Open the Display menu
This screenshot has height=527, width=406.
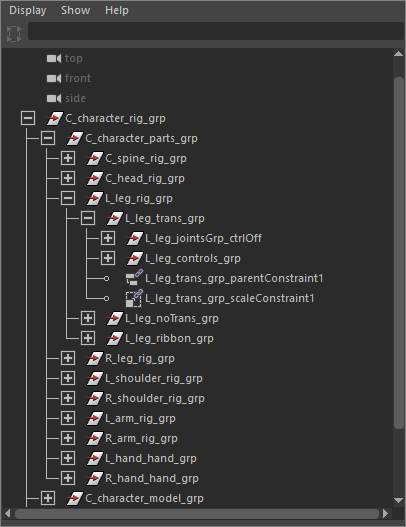28,10
